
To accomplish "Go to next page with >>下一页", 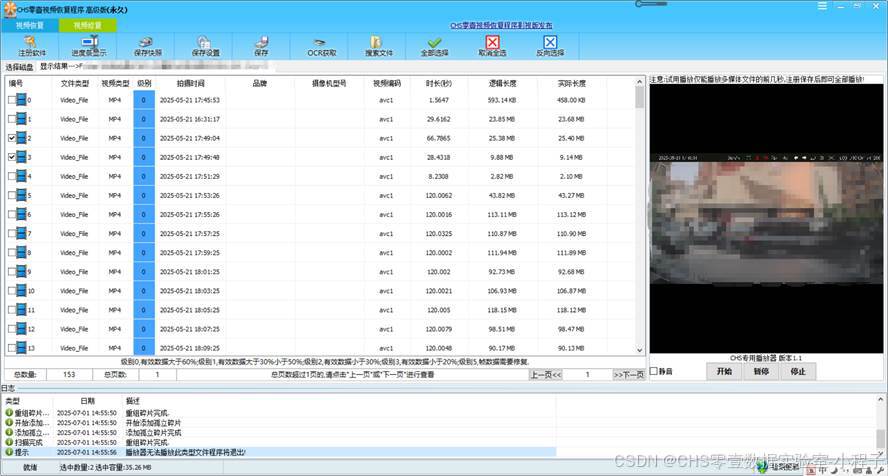I will 629,375.
